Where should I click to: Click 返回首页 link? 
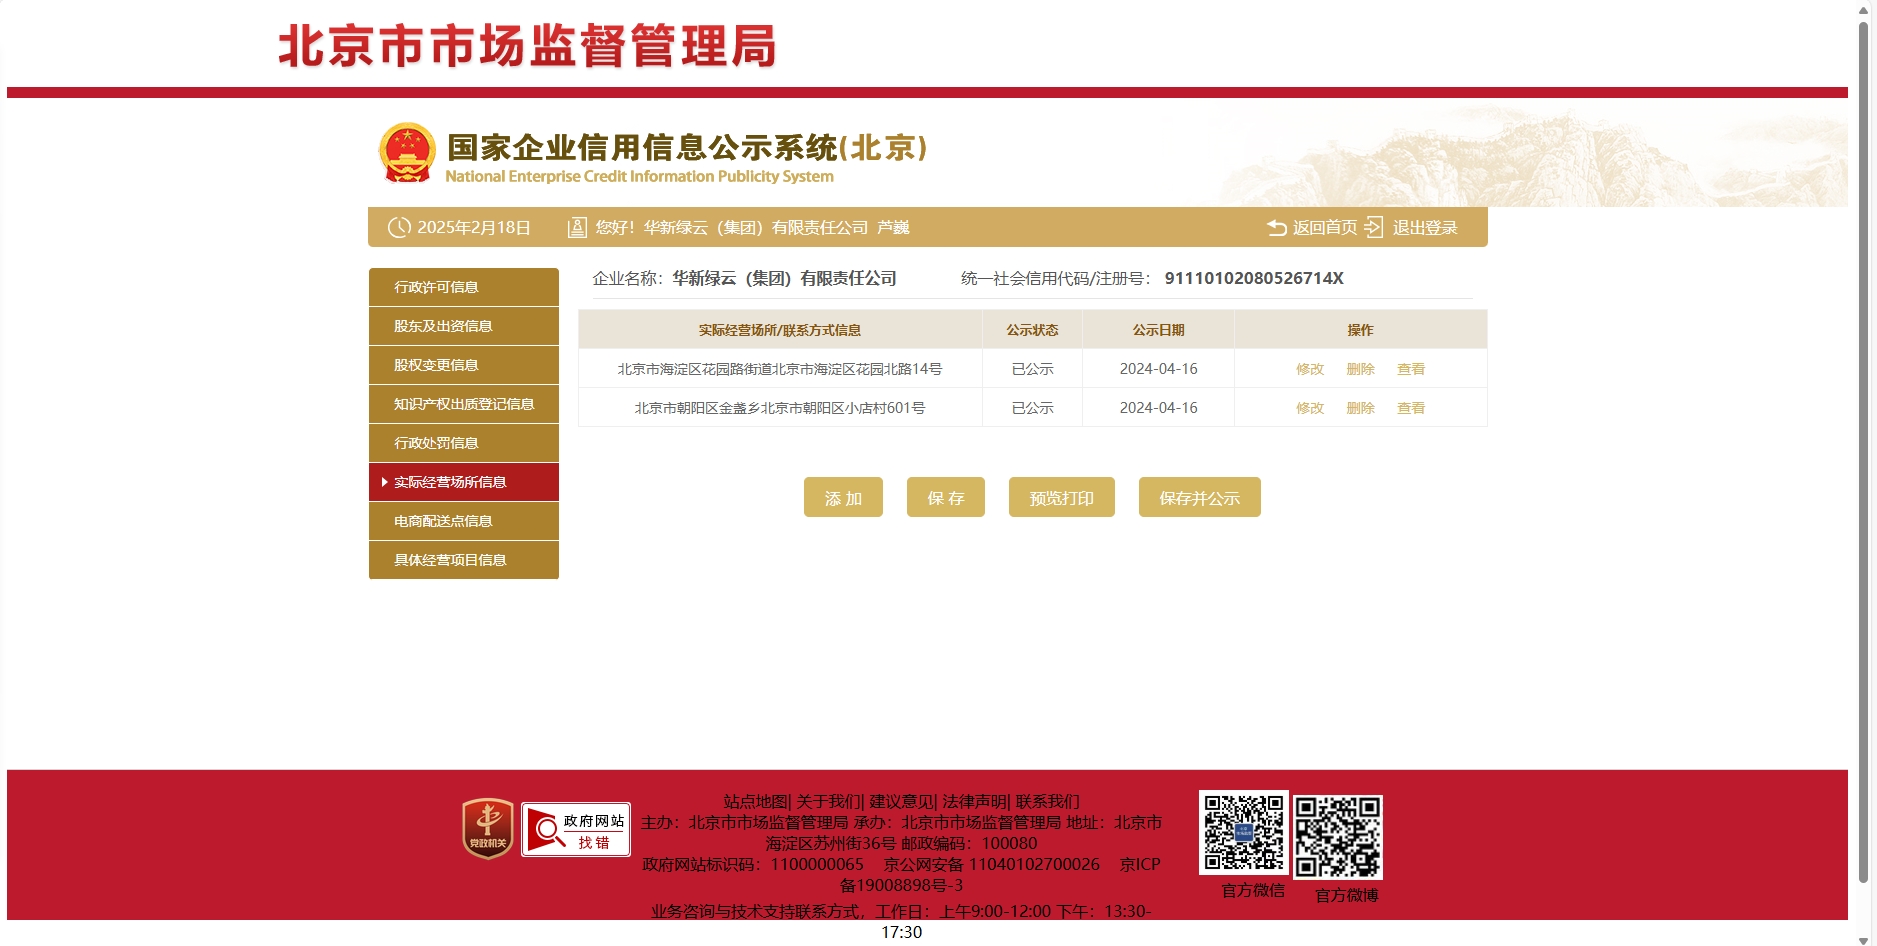tap(1325, 227)
